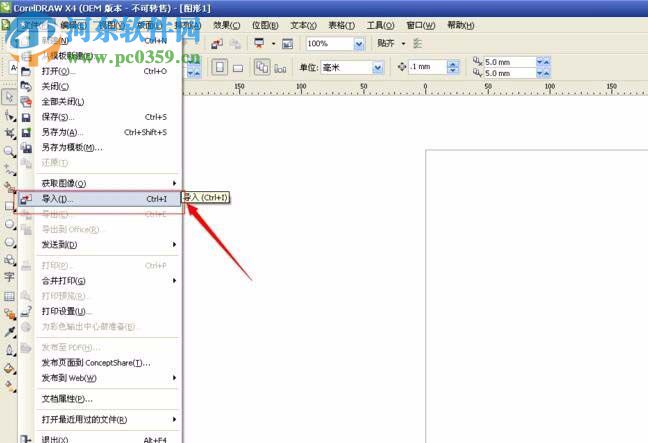
Task: Open Document Properties (文档属性) entry
Action: click(99, 399)
